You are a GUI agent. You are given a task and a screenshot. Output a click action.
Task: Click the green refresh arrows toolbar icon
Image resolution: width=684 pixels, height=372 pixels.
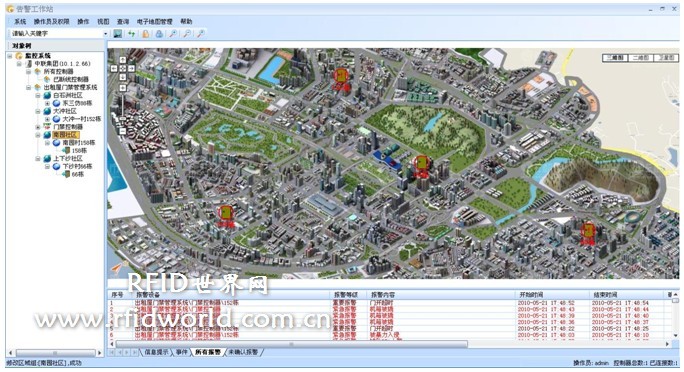131,34
